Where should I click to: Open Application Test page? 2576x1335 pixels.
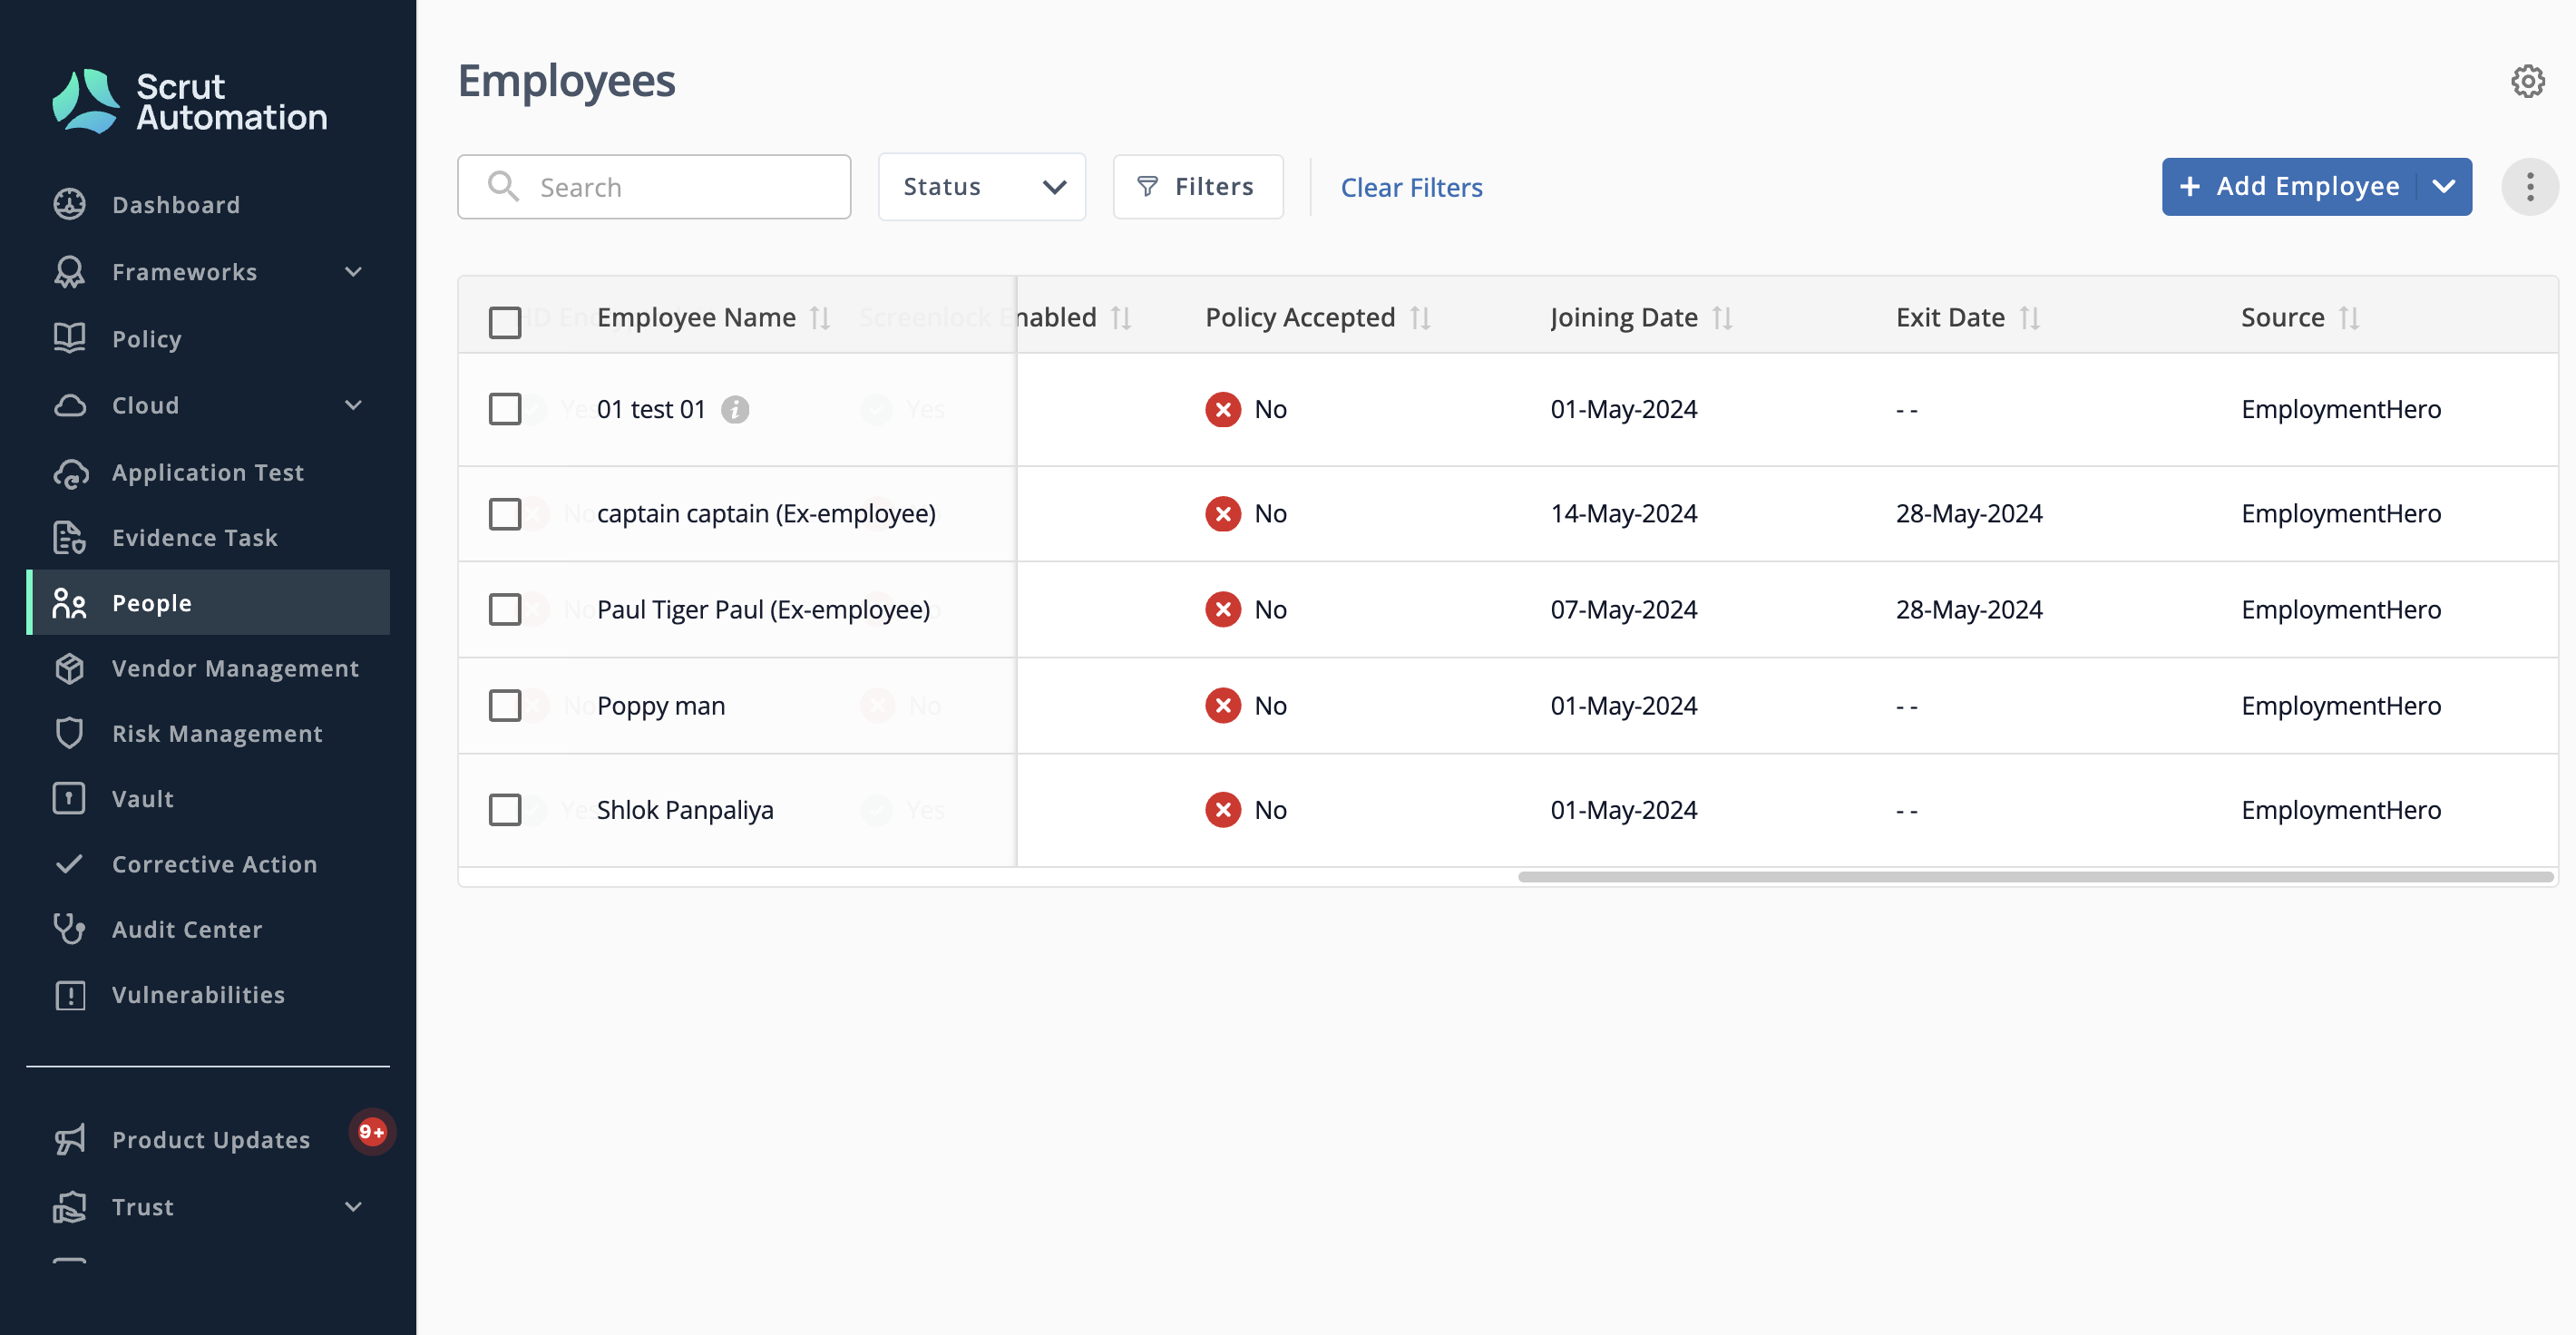pyautogui.click(x=208, y=472)
